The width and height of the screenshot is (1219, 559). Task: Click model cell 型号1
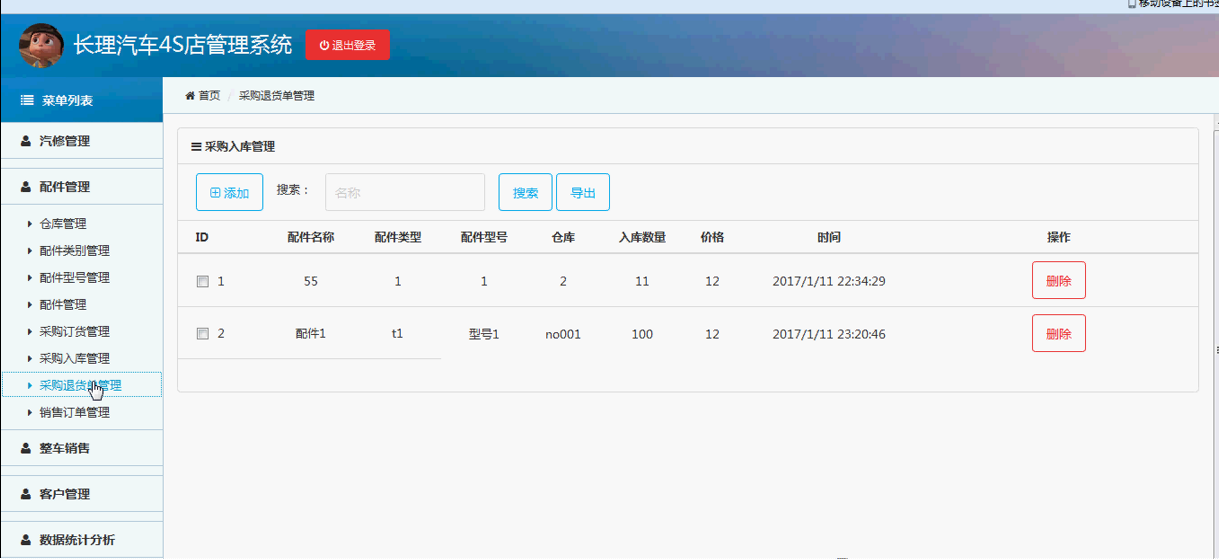click(484, 334)
